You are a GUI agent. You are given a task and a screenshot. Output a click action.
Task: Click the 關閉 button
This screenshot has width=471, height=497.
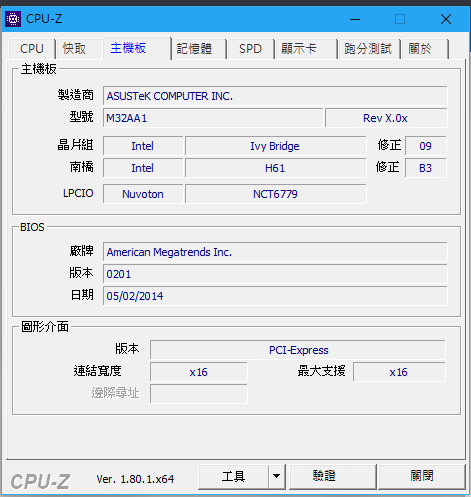click(422, 476)
